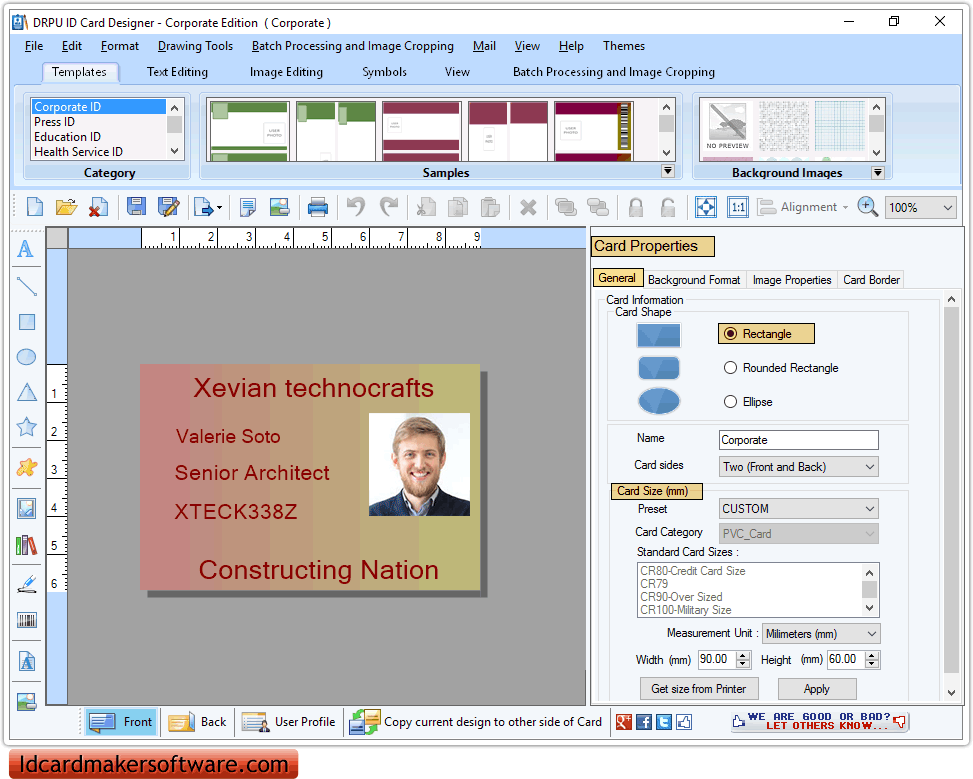The width and height of the screenshot is (973, 779).
Task: Increase card Width using the up stepper
Action: point(743,655)
